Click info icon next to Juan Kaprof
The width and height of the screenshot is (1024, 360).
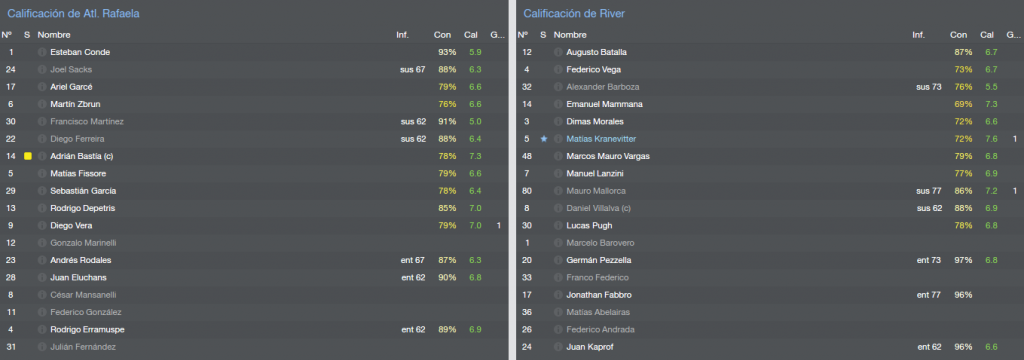[x=558, y=347]
